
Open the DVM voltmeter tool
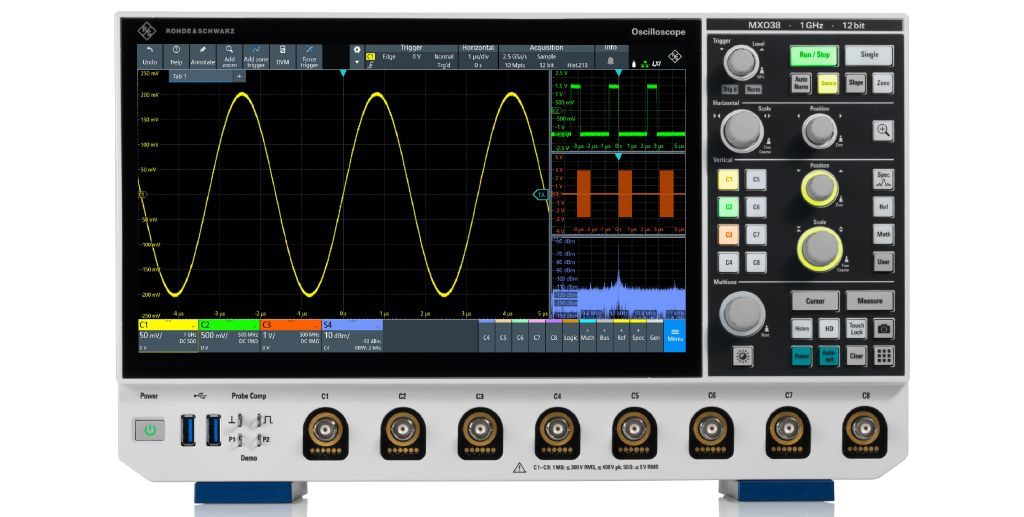tap(283, 55)
